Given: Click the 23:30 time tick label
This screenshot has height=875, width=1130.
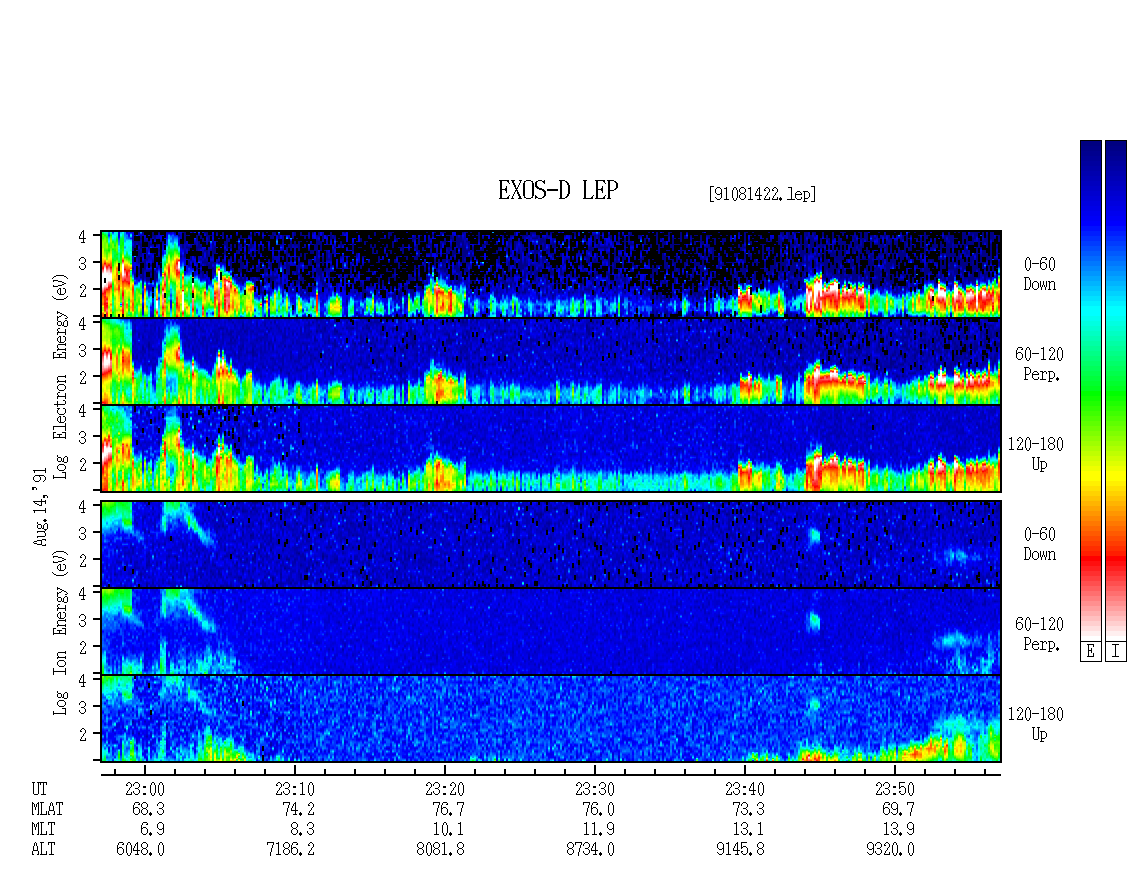Looking at the screenshot, I should 594,790.
